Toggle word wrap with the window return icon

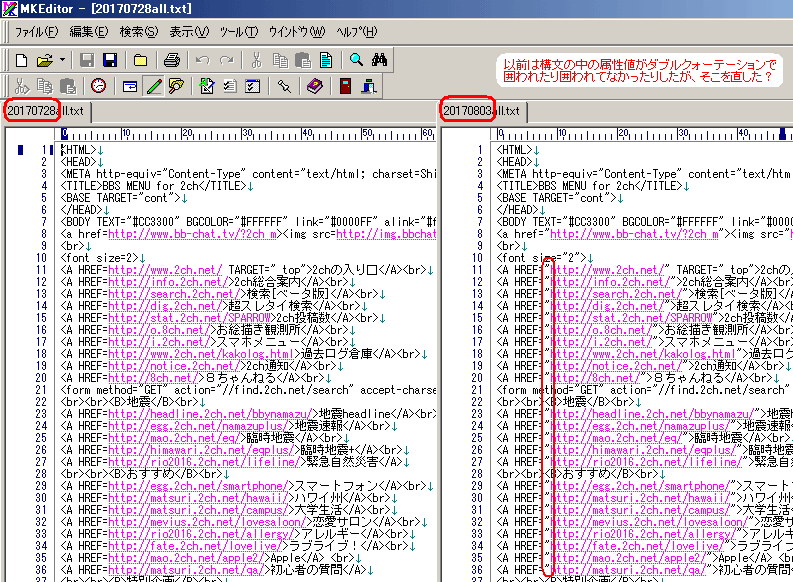[129, 86]
